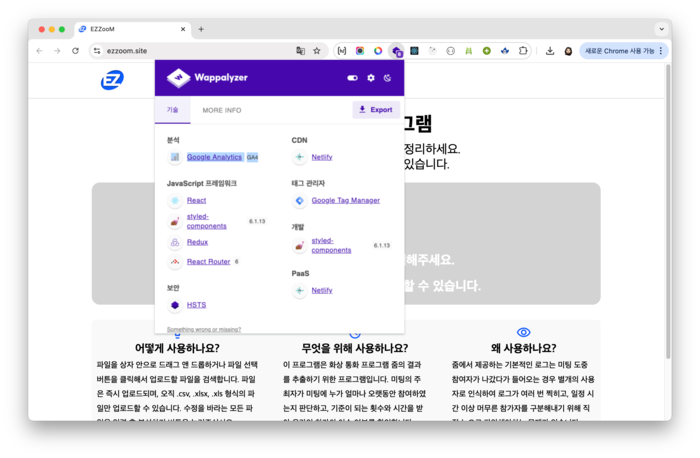Click the React Router logo icon
This screenshot has width=700, height=458.
(175, 262)
